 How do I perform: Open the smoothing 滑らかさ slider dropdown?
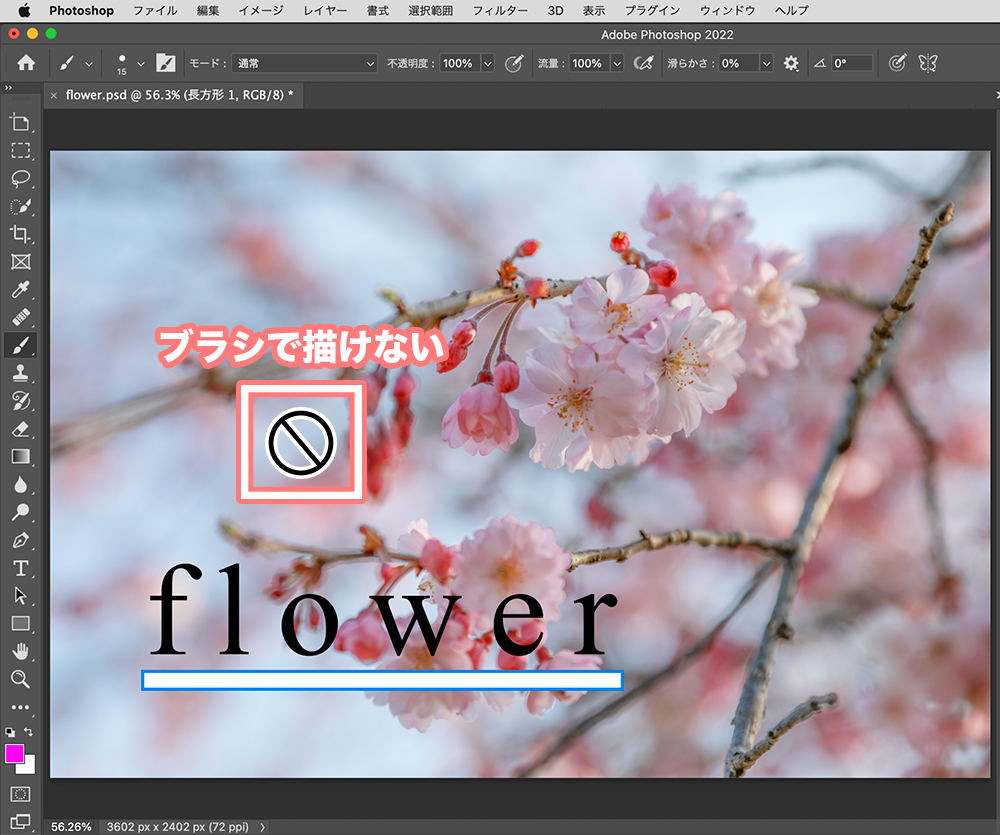pos(767,63)
